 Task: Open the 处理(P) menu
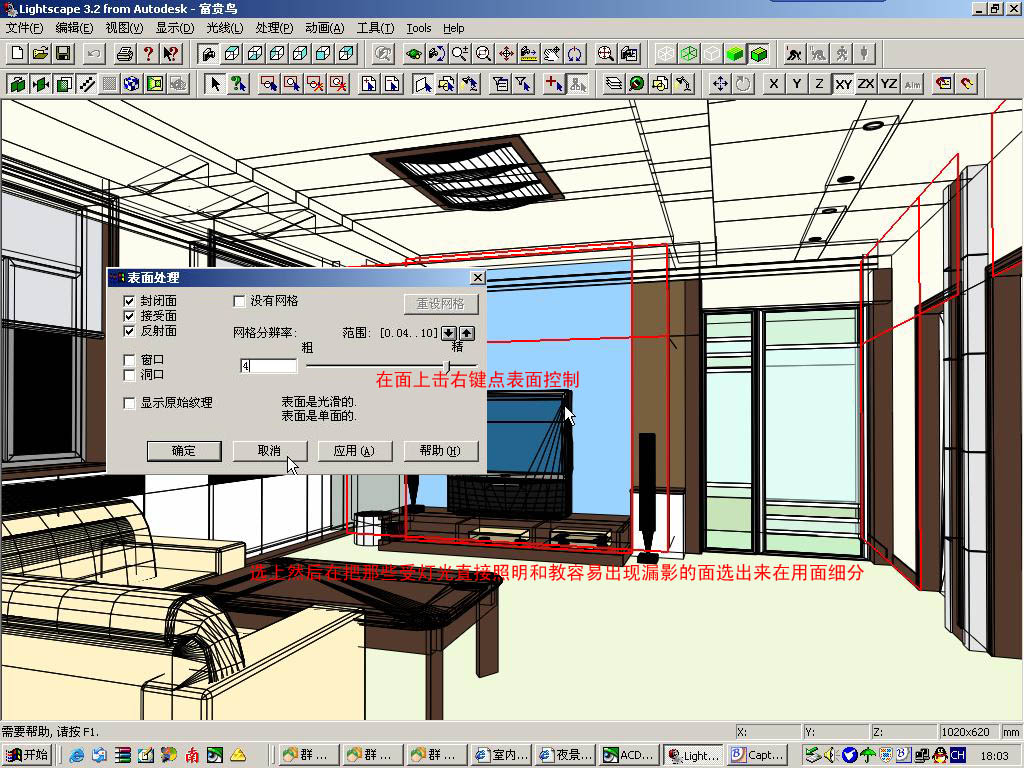274,28
